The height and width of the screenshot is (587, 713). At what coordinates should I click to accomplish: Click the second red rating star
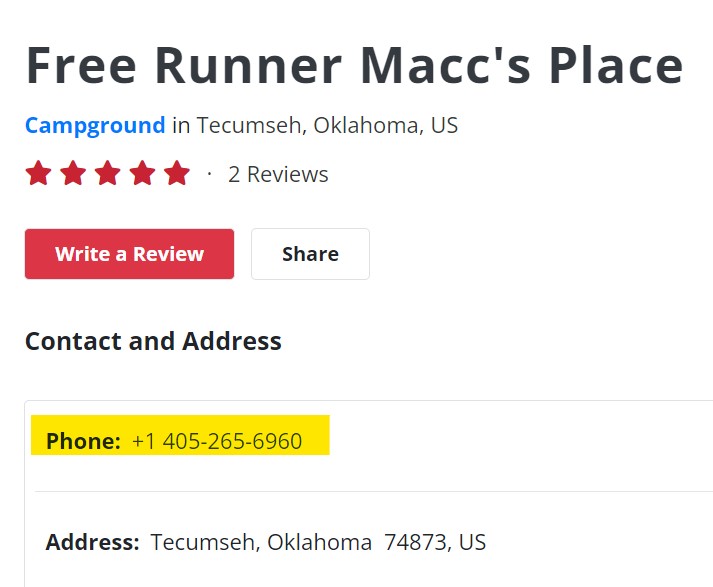(73, 174)
